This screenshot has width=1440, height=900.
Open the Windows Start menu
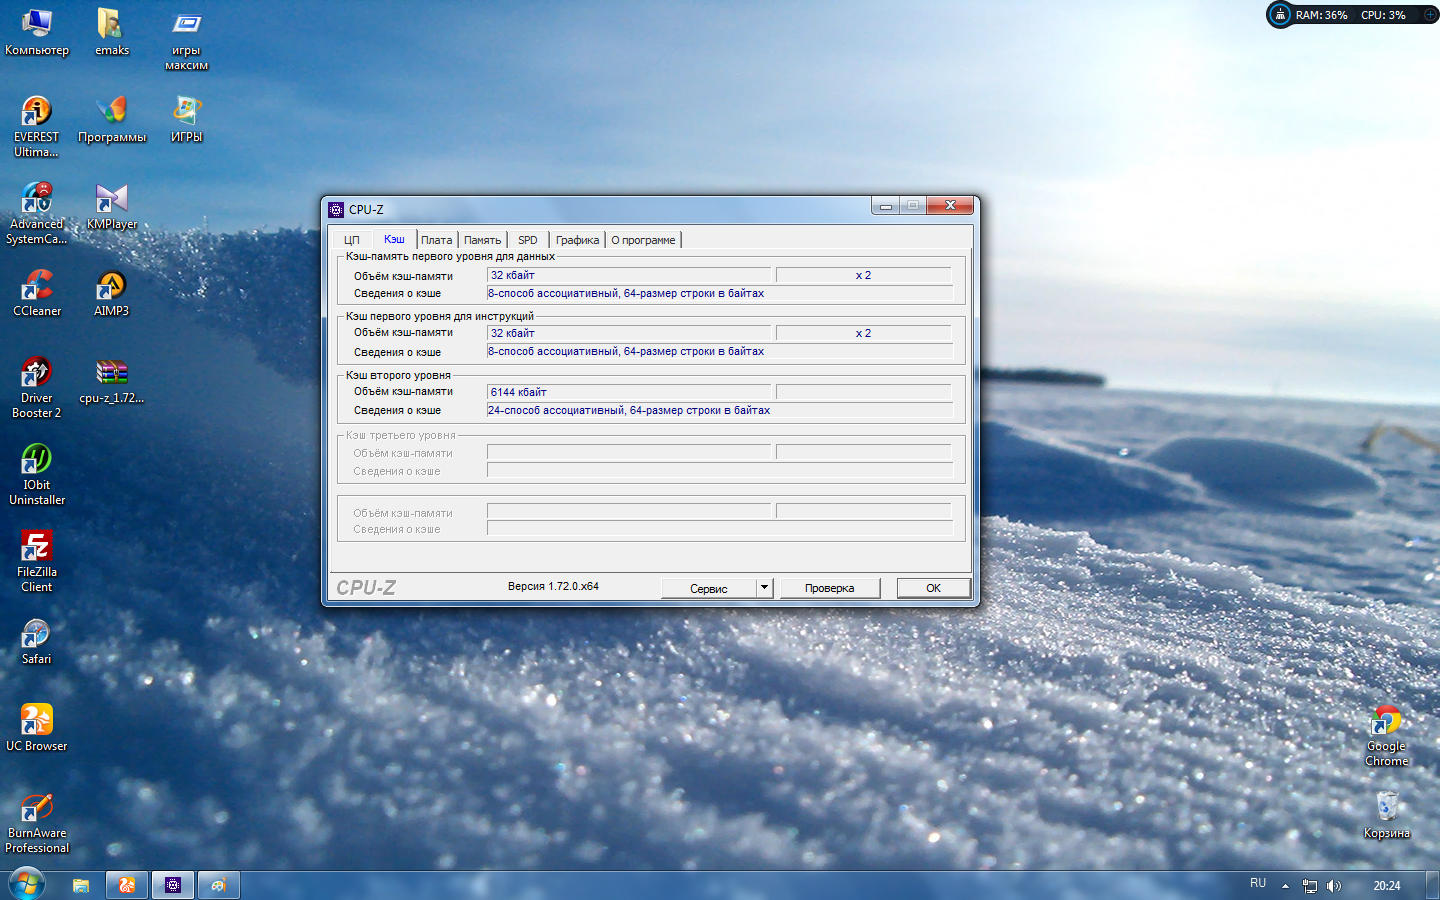pyautogui.click(x=27, y=885)
